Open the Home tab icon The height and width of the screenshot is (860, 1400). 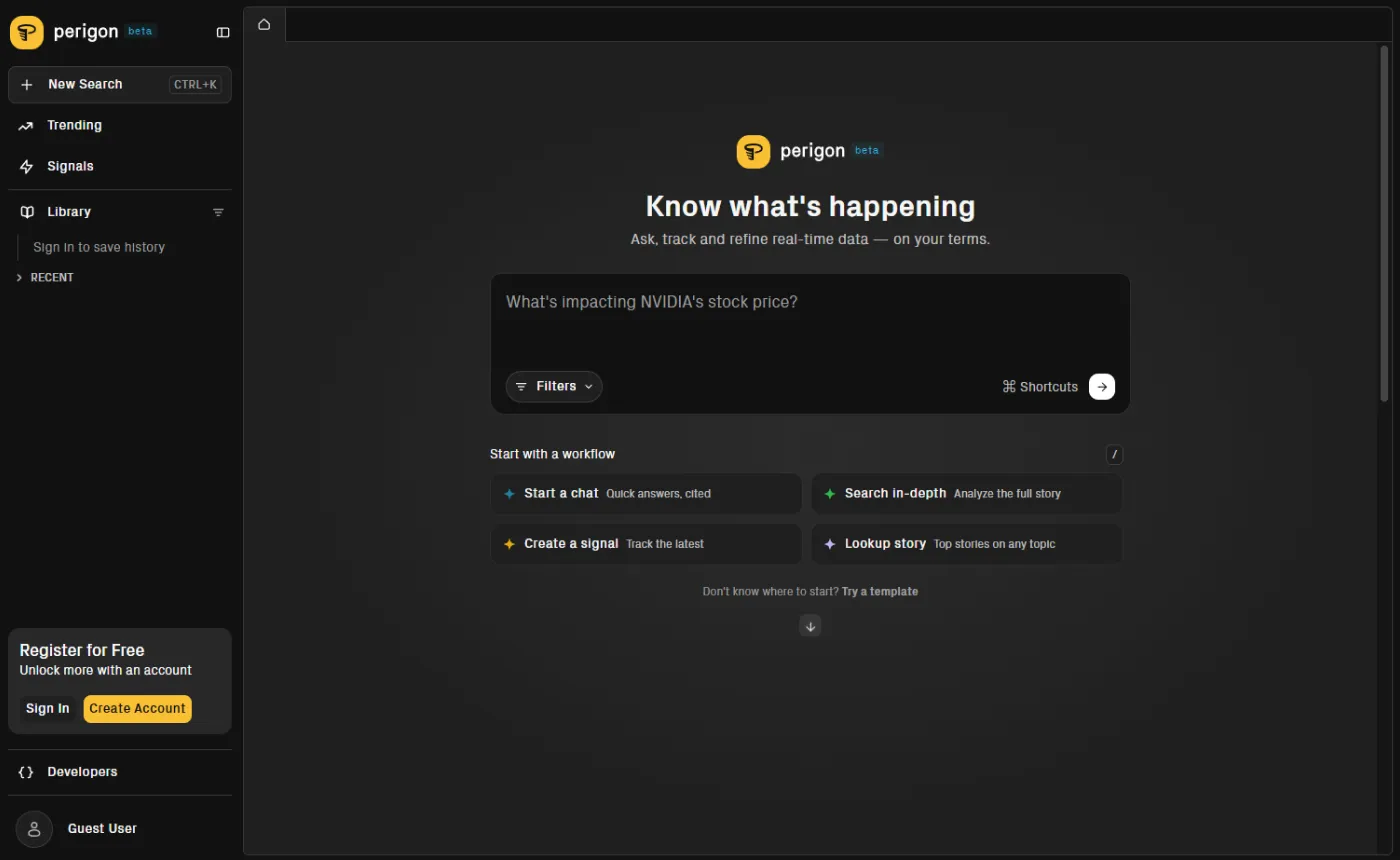point(264,24)
